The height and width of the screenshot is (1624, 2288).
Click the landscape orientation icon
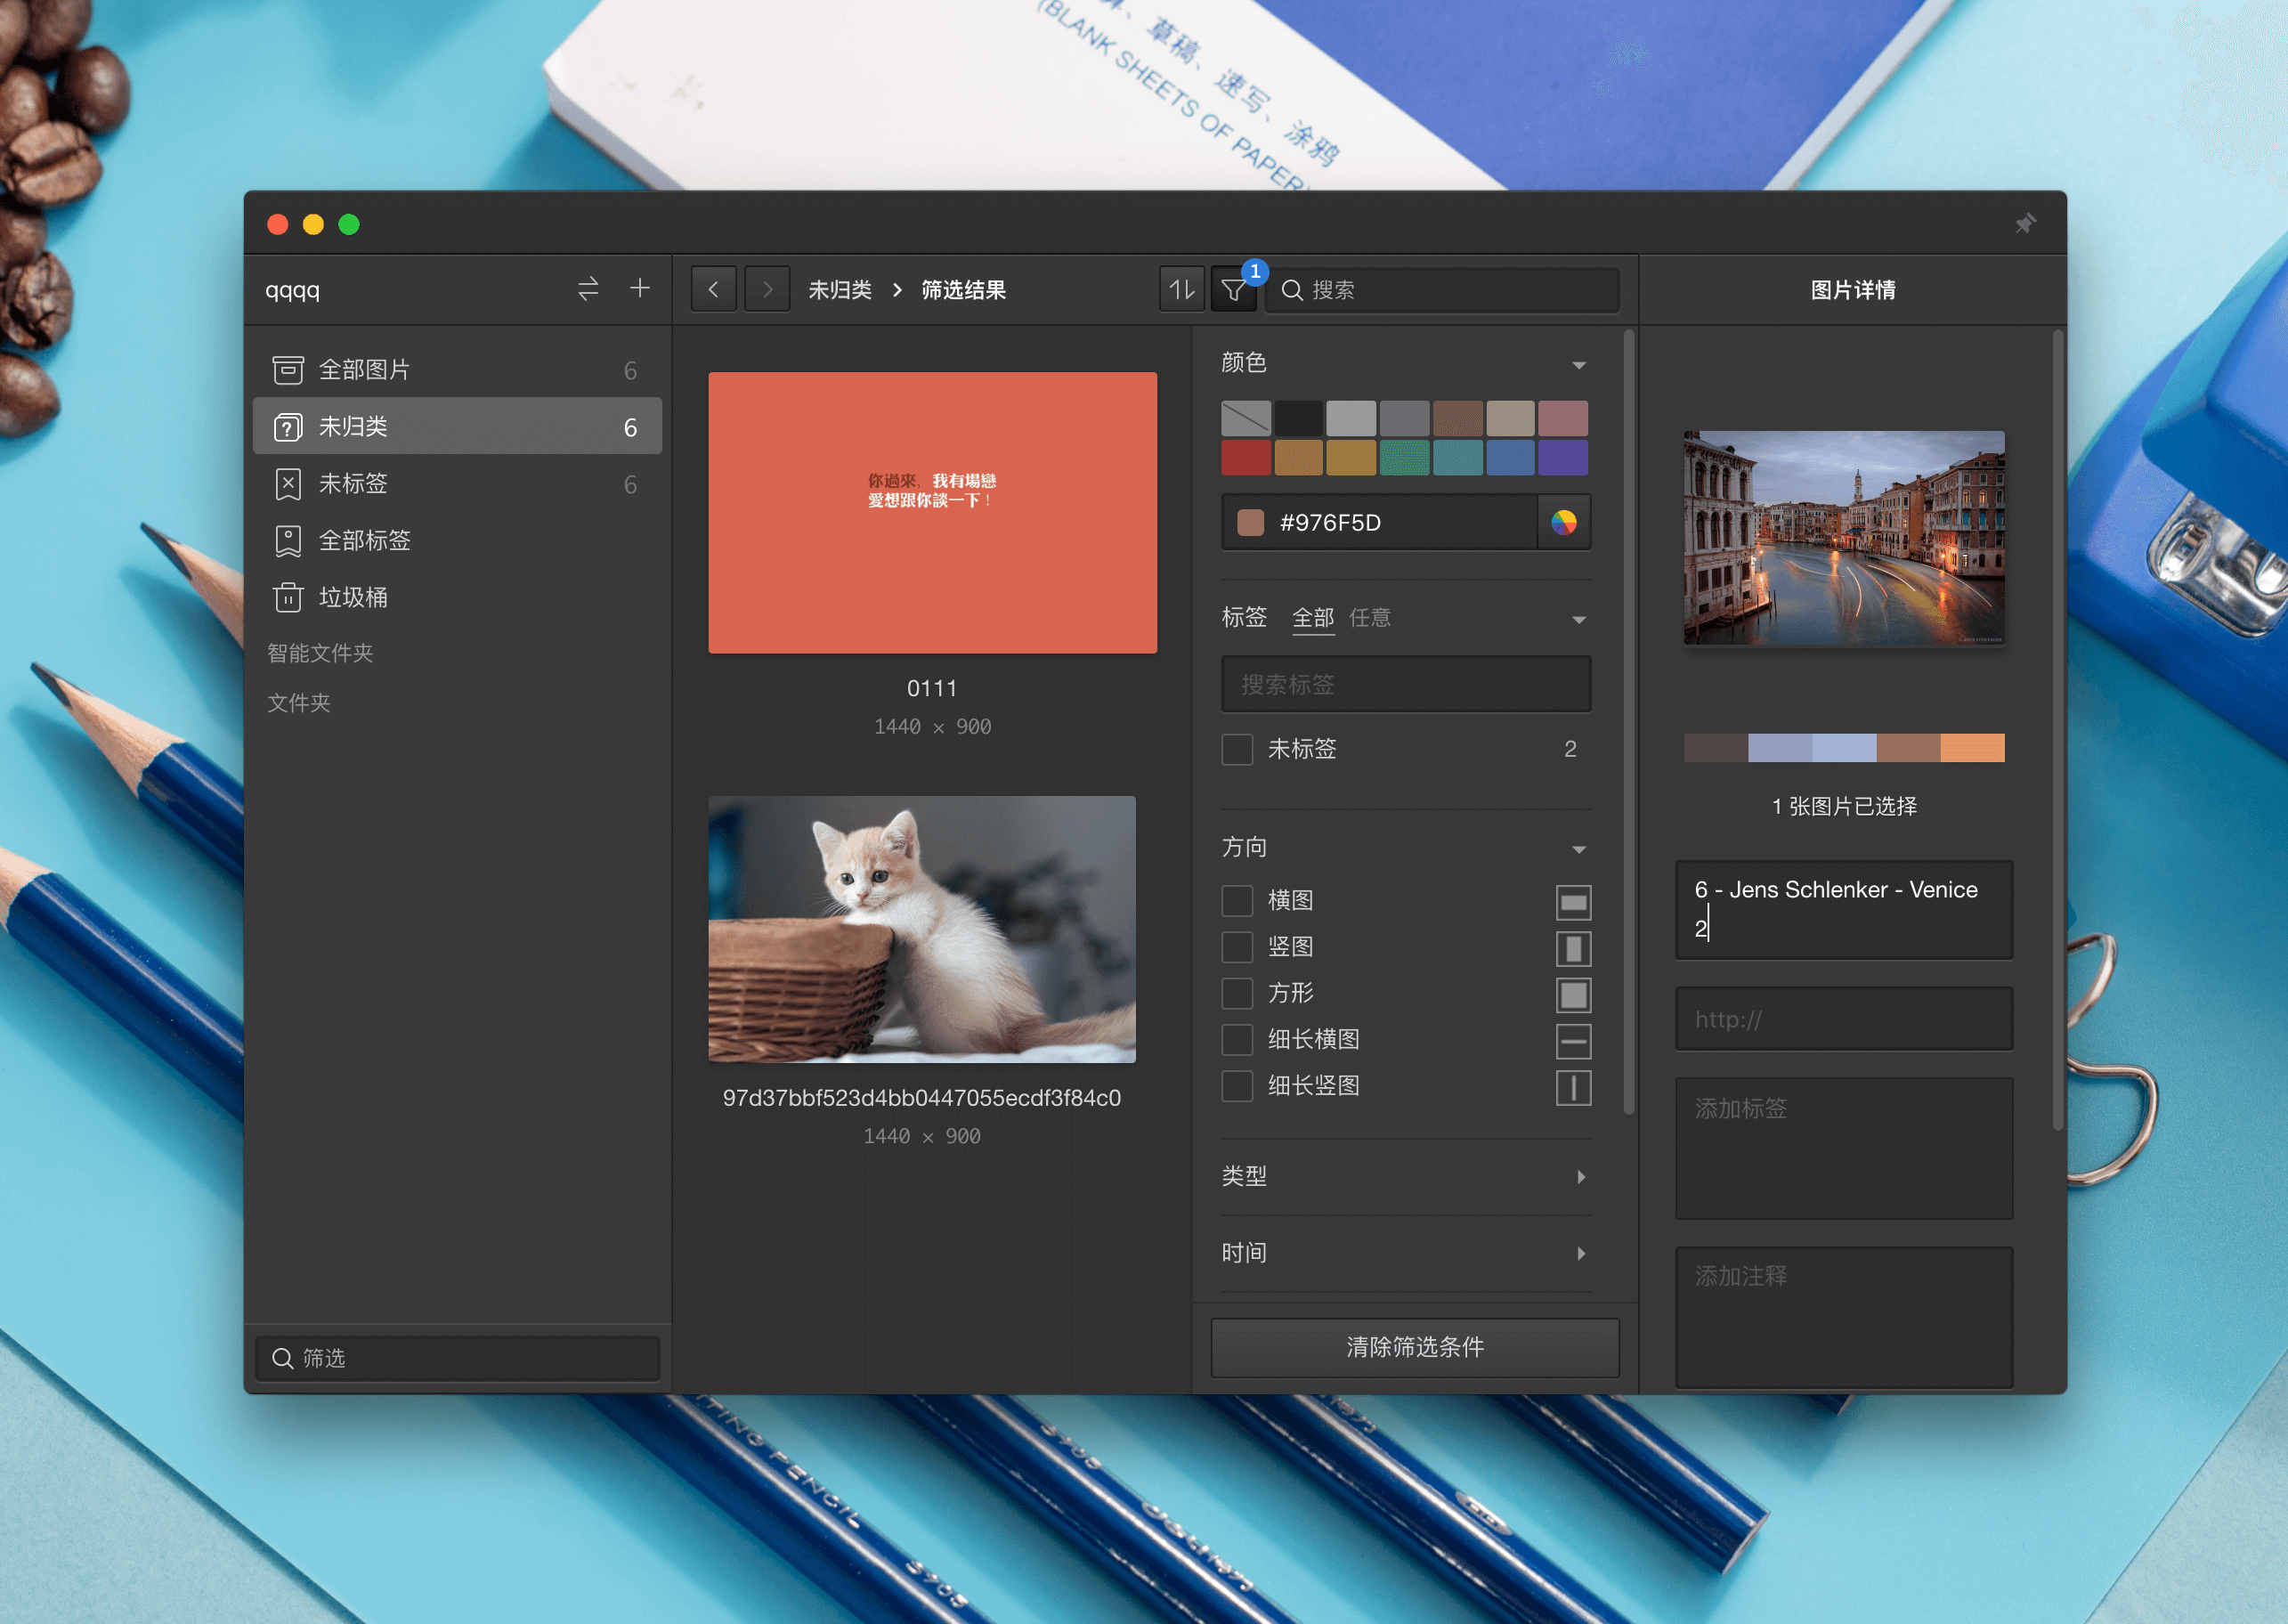coord(1573,903)
